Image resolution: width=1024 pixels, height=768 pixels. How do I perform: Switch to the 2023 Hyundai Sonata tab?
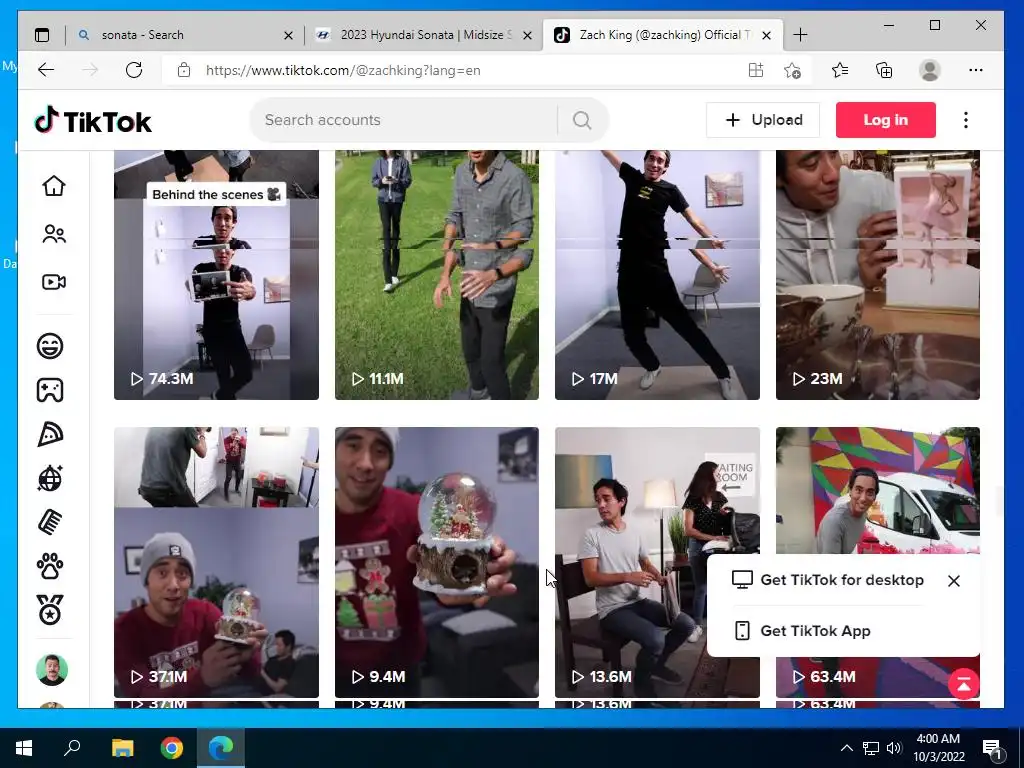pyautogui.click(x=424, y=35)
